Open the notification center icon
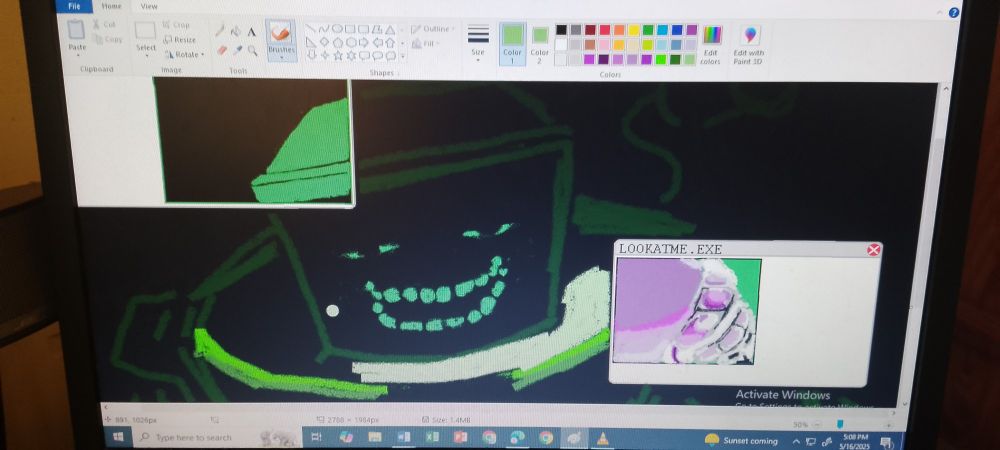 click(x=886, y=441)
